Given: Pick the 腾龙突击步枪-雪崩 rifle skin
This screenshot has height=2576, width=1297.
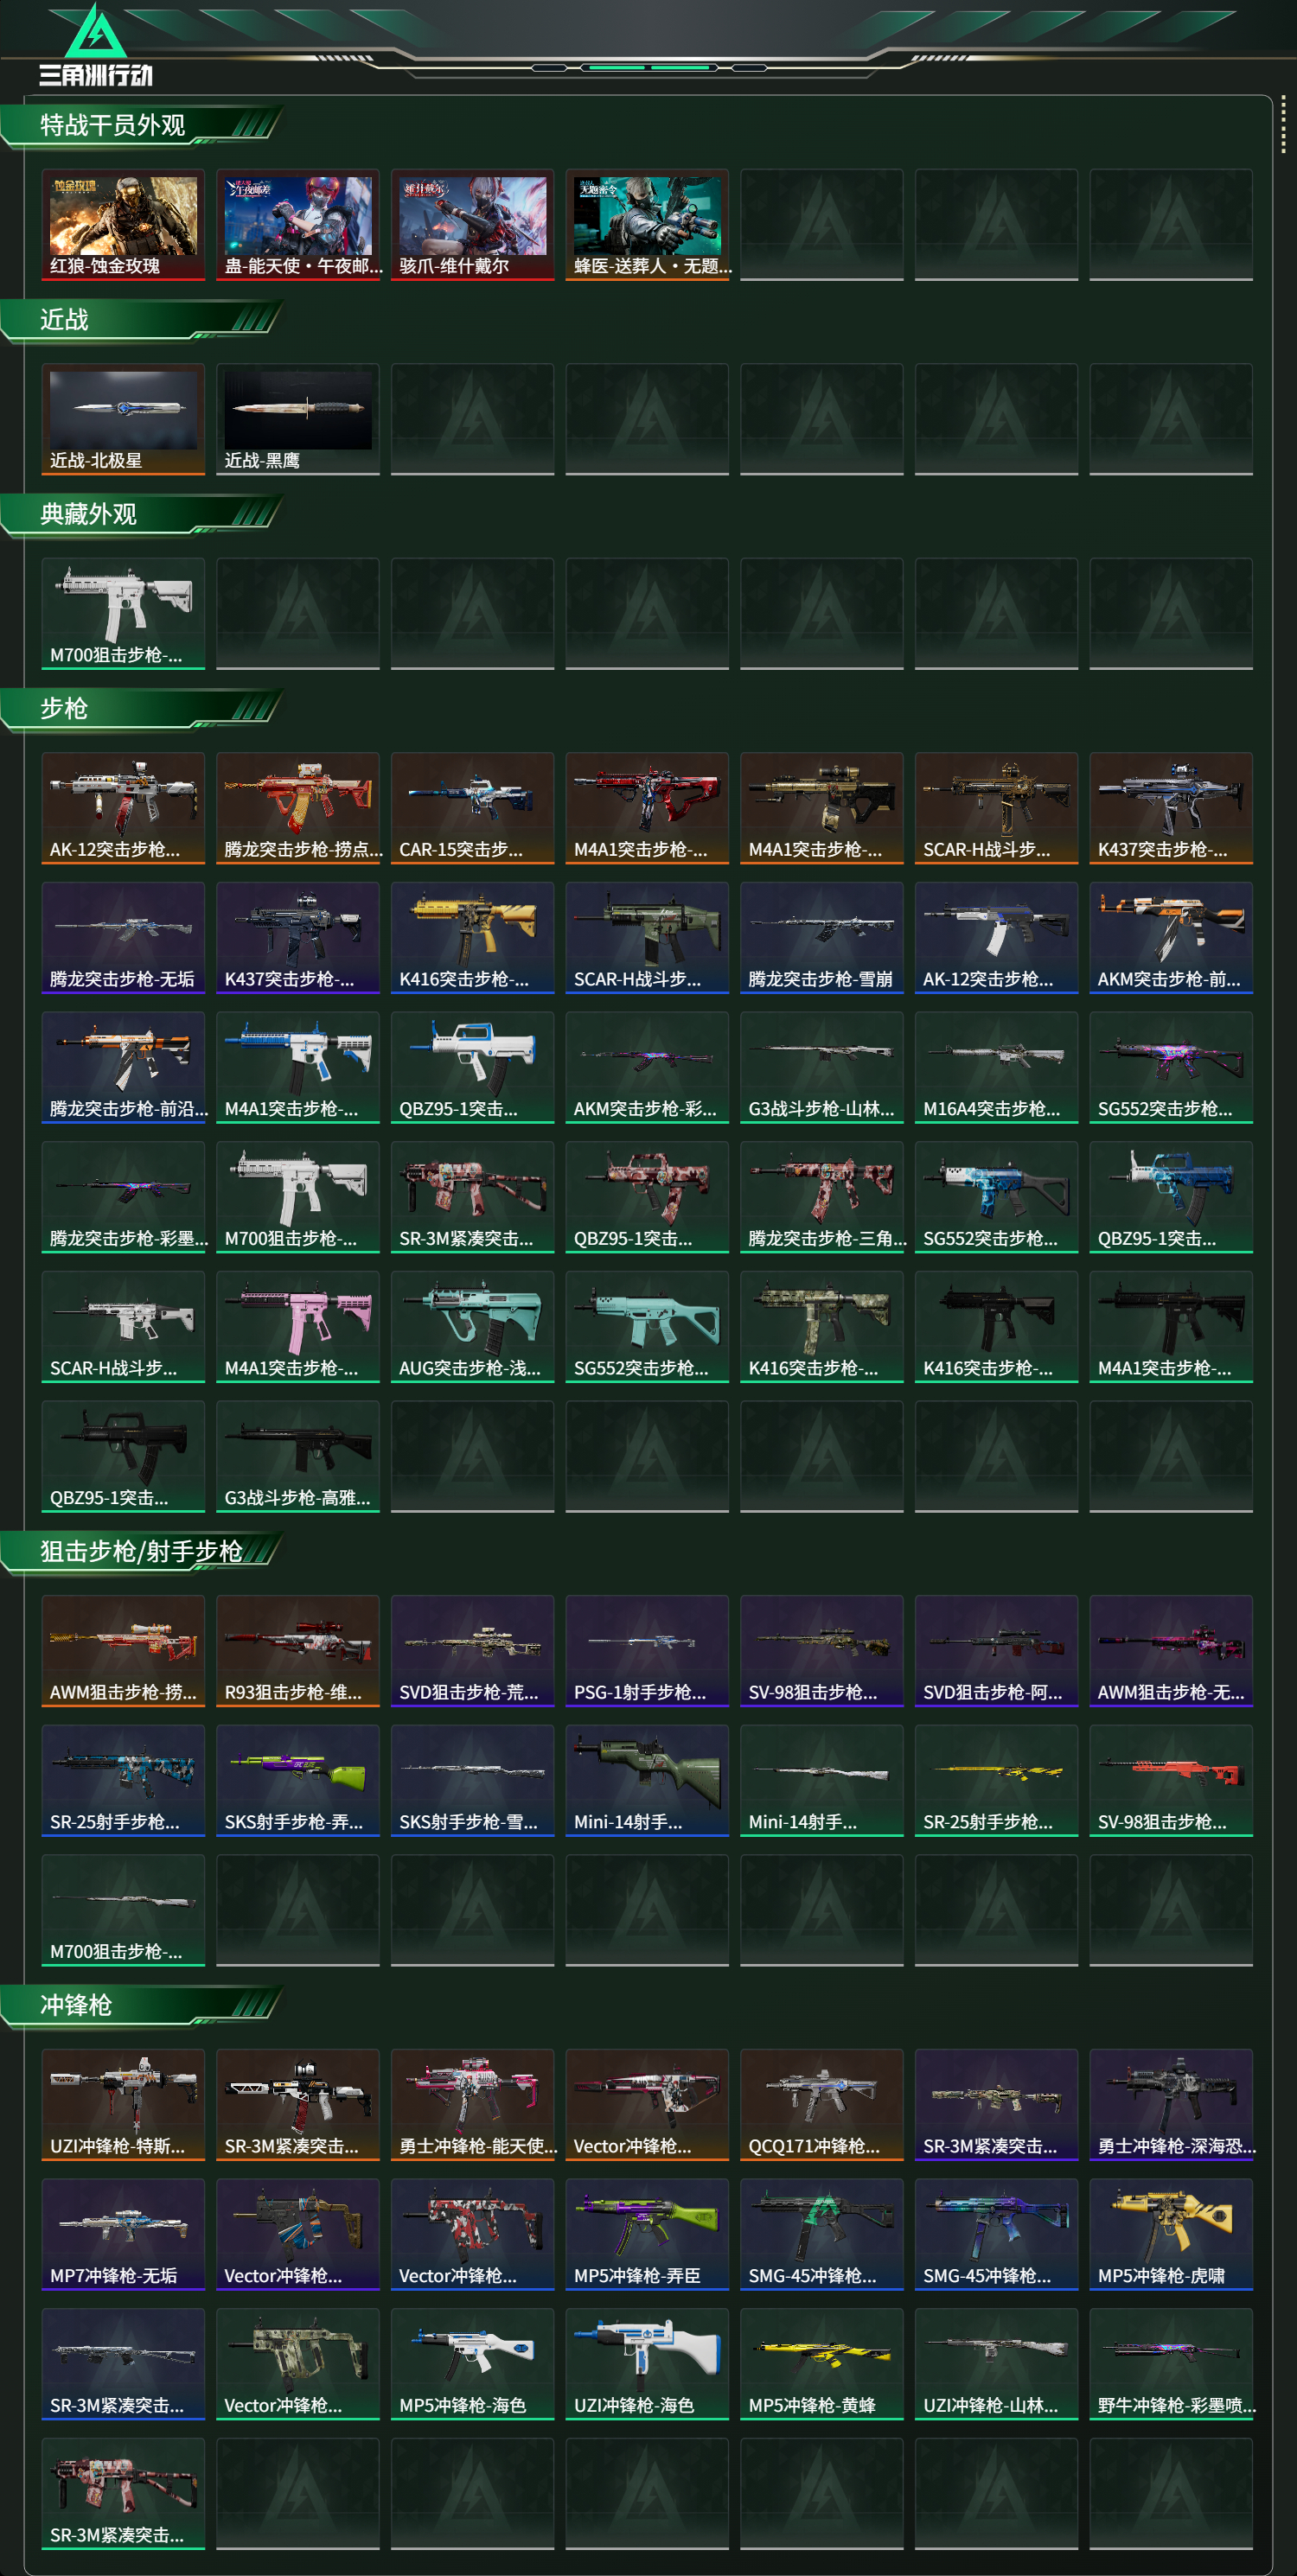Looking at the screenshot, I should tap(821, 938).
